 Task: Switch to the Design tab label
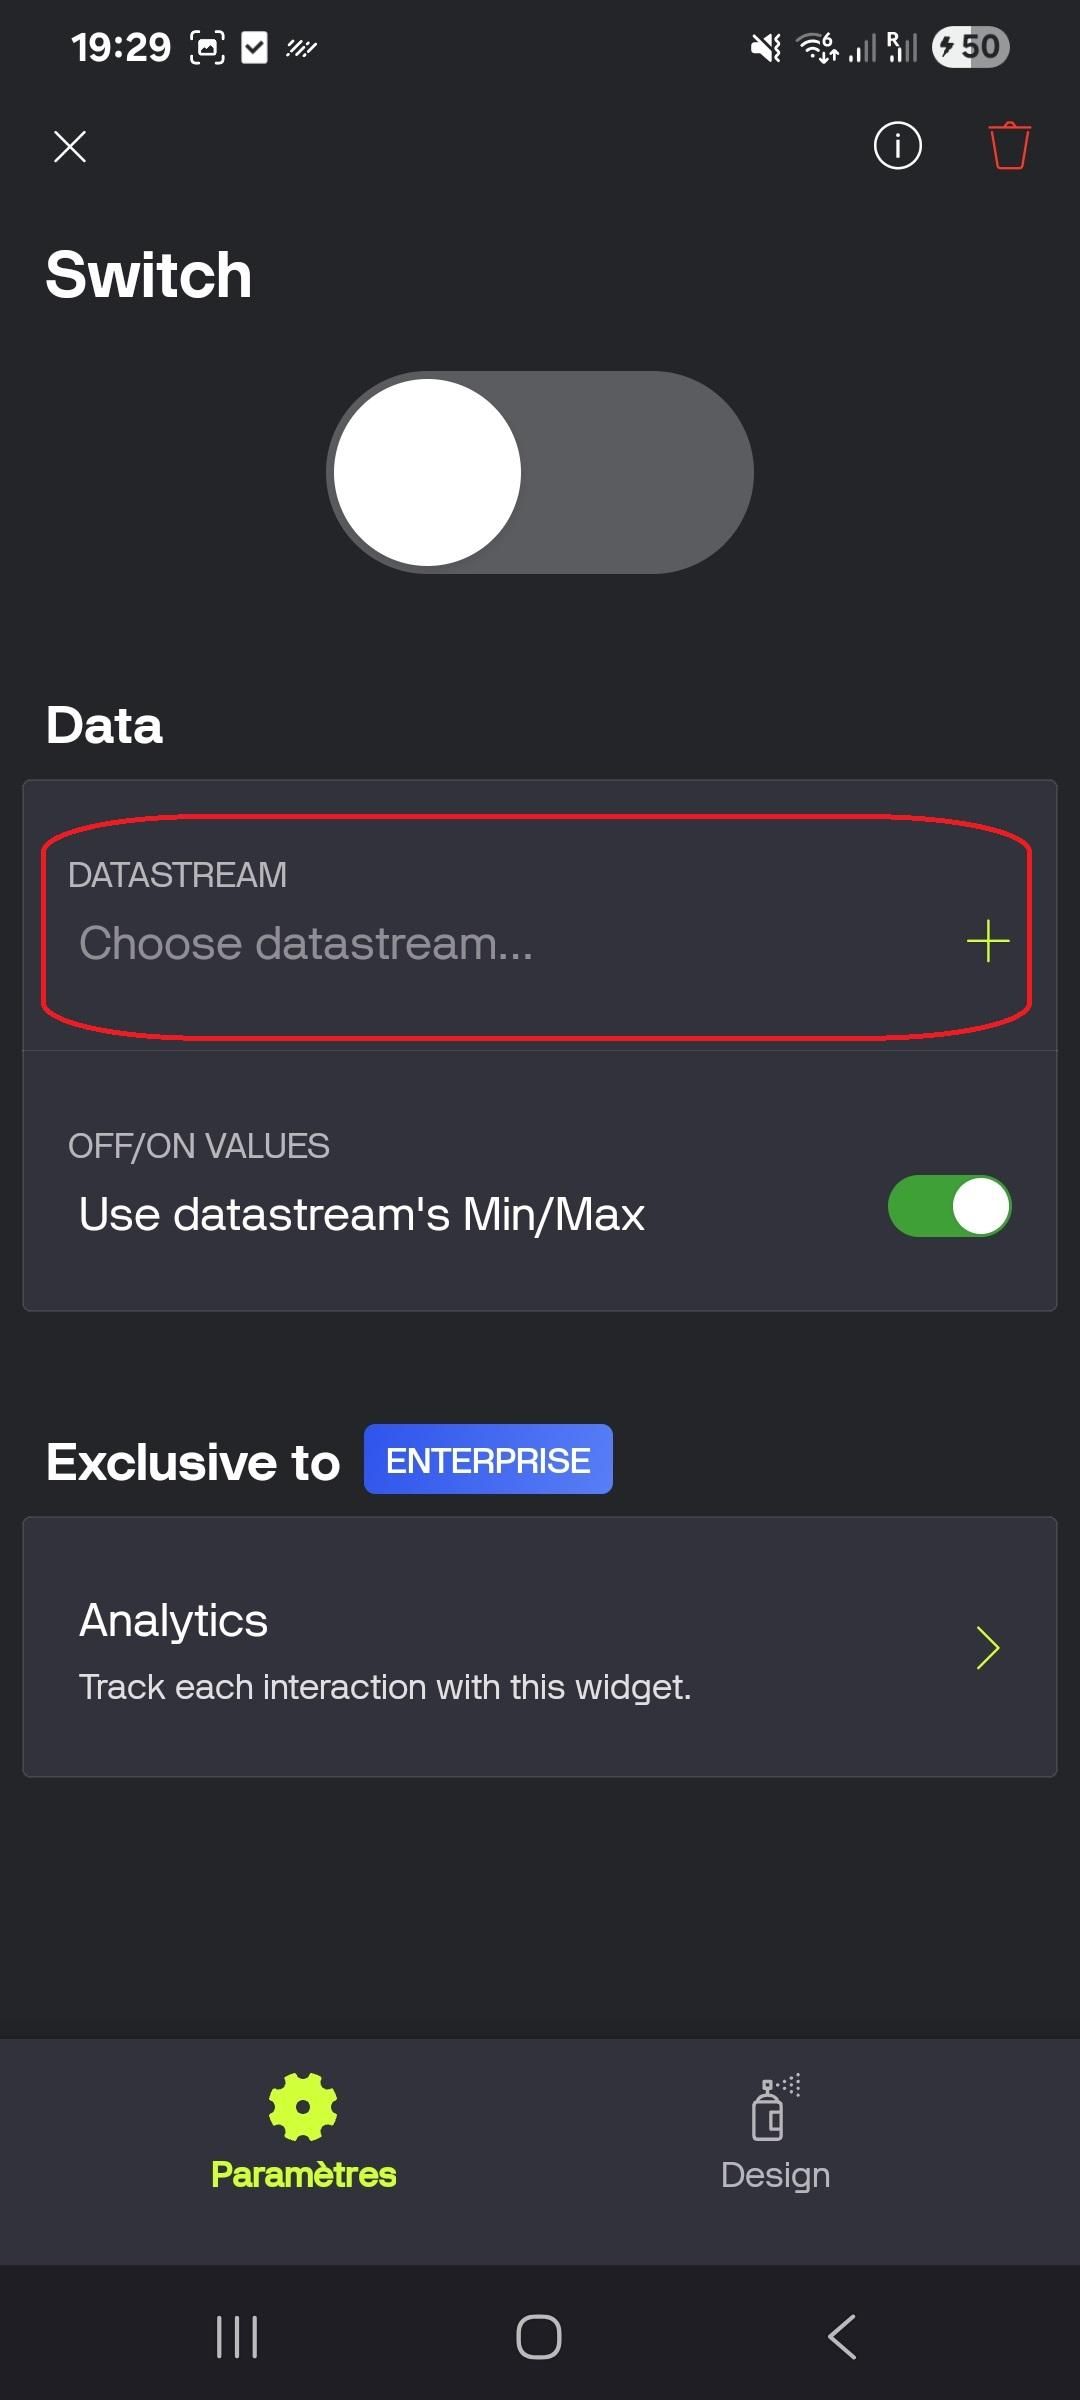coord(775,2175)
